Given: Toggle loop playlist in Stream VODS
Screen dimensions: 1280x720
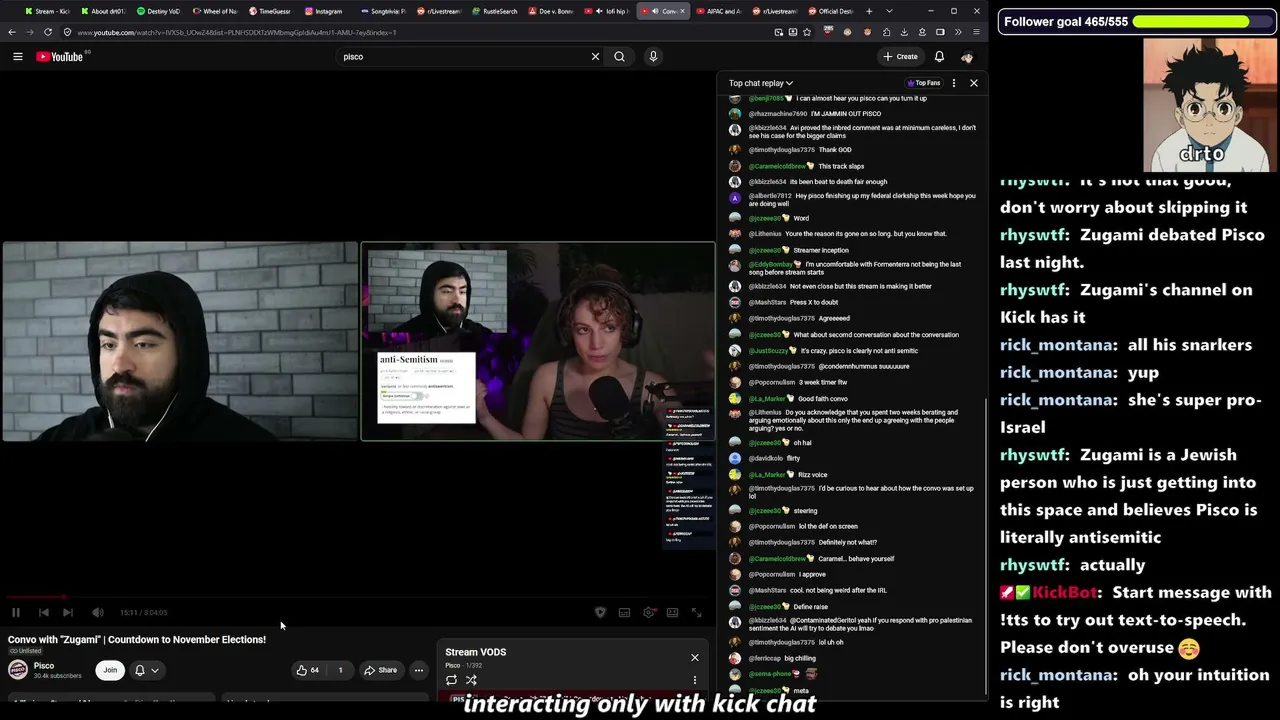Looking at the screenshot, I should [x=451, y=680].
